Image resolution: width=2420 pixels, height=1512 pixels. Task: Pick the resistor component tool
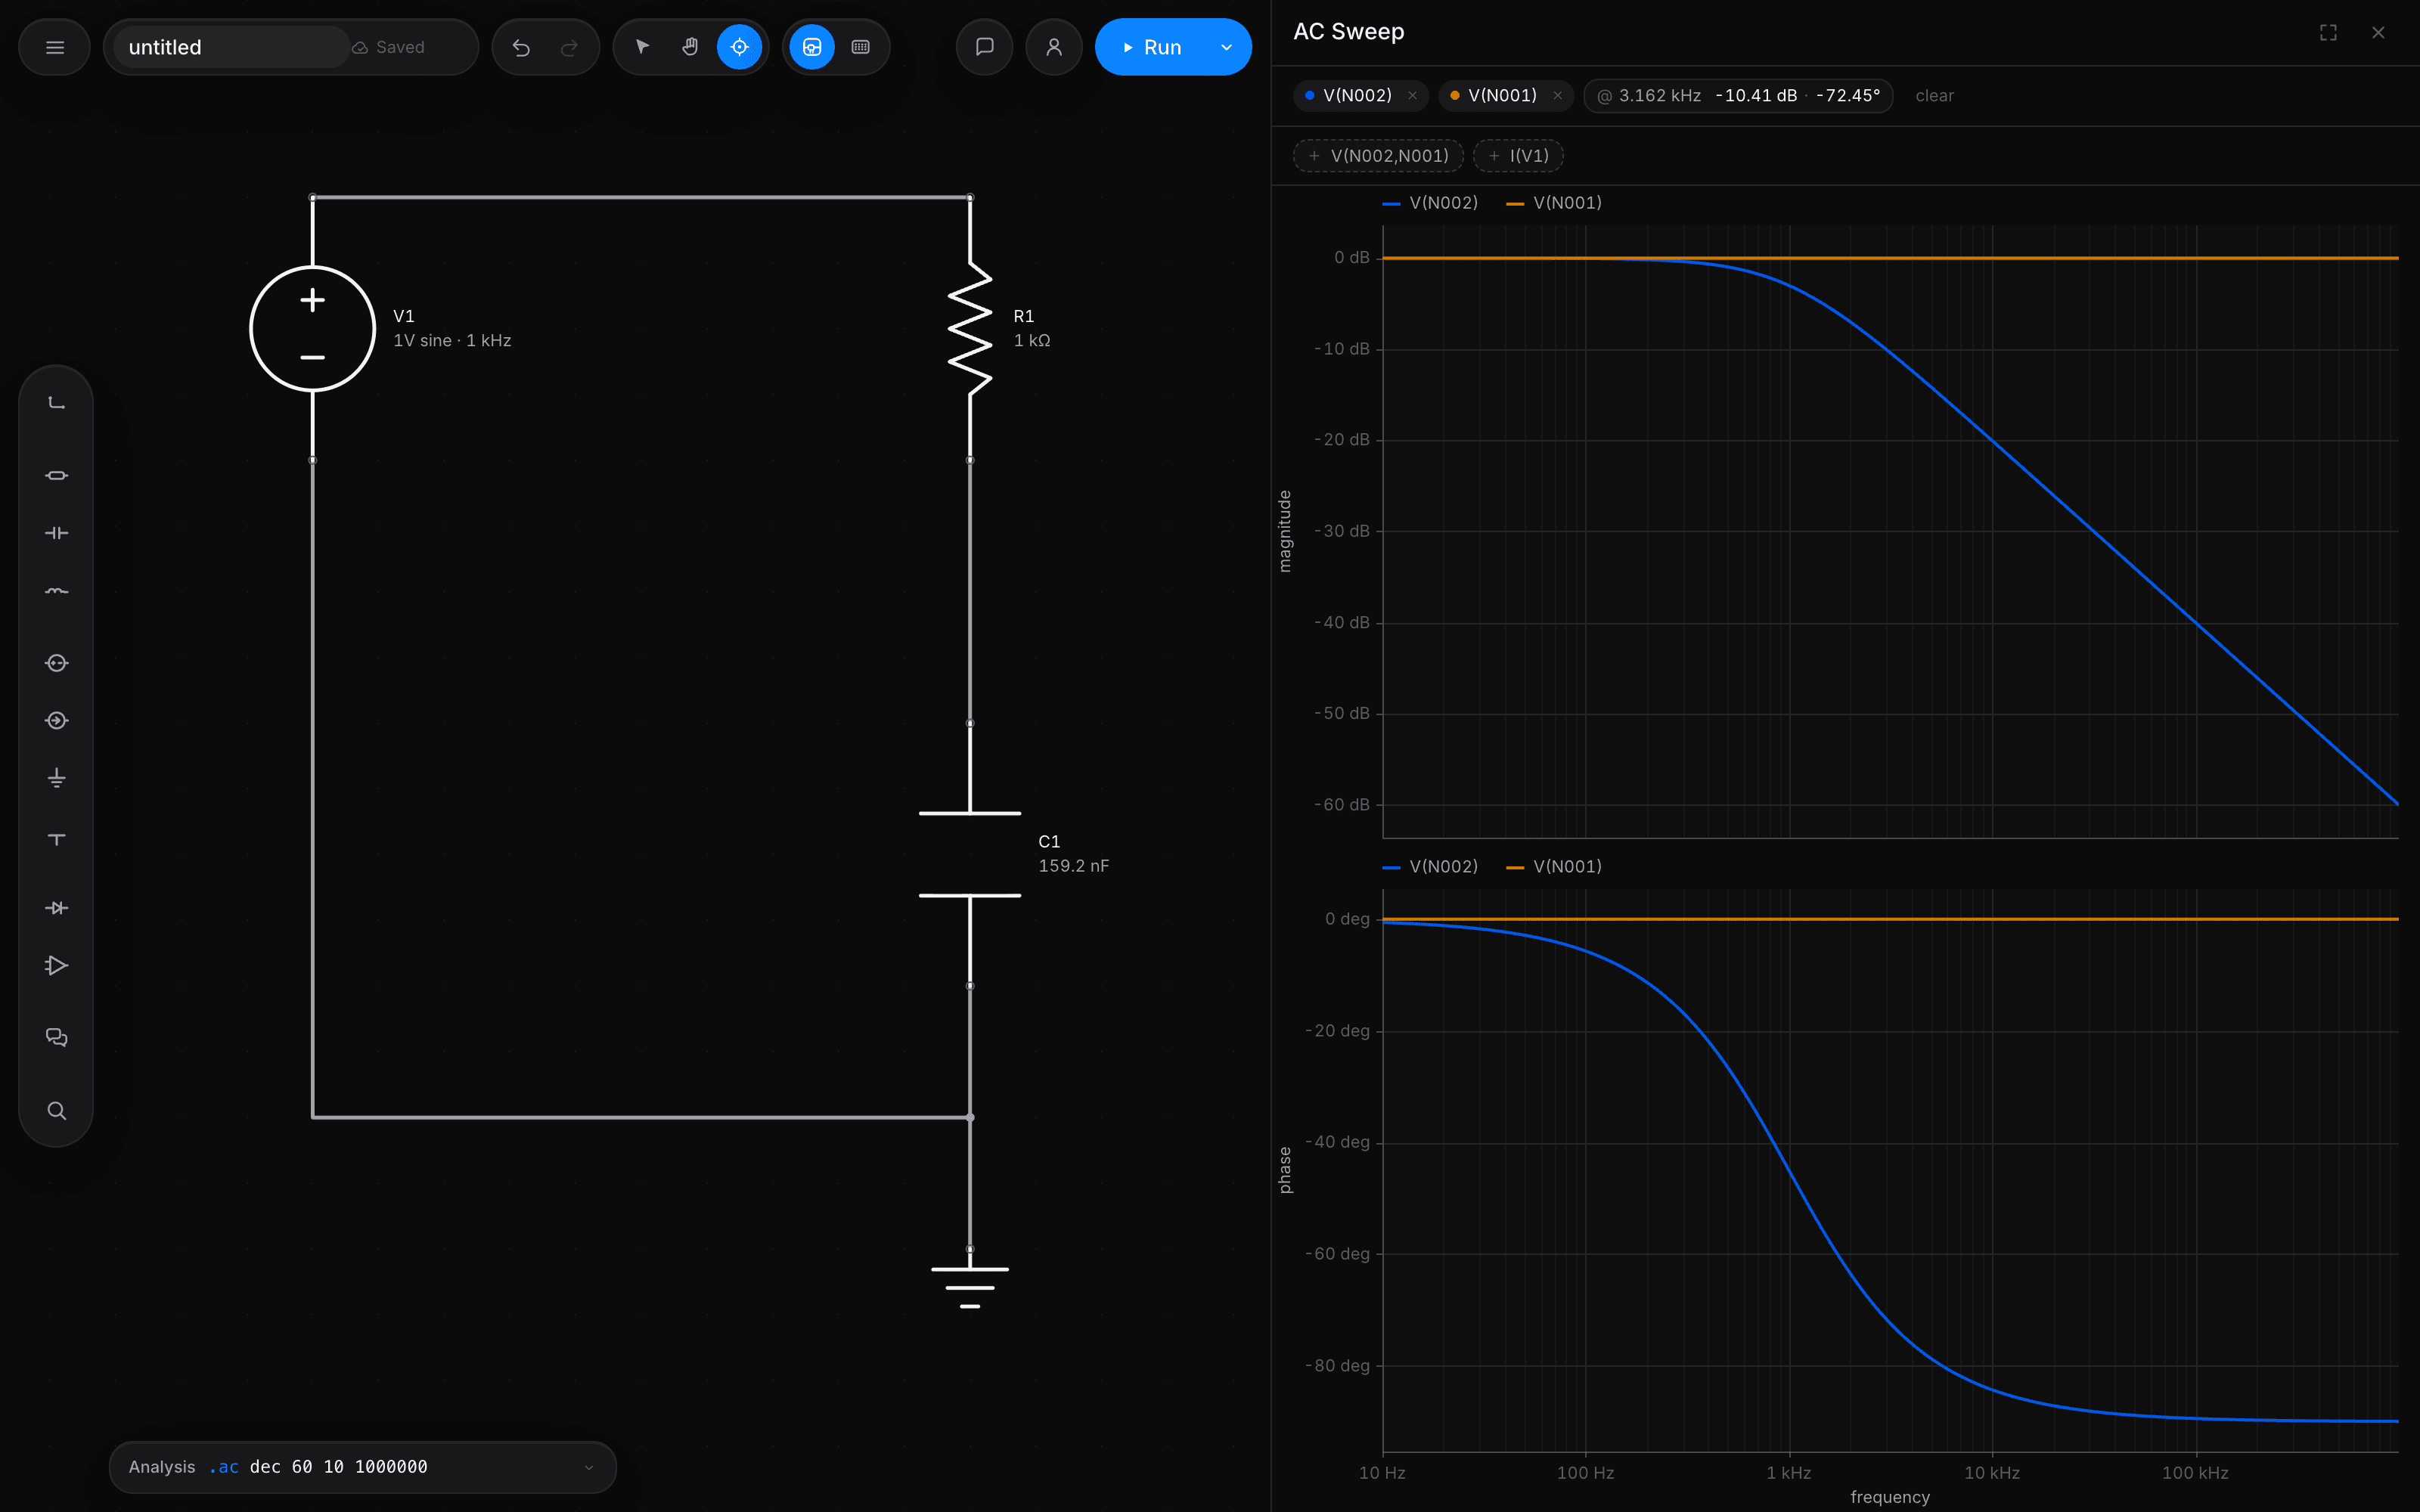pos(56,475)
